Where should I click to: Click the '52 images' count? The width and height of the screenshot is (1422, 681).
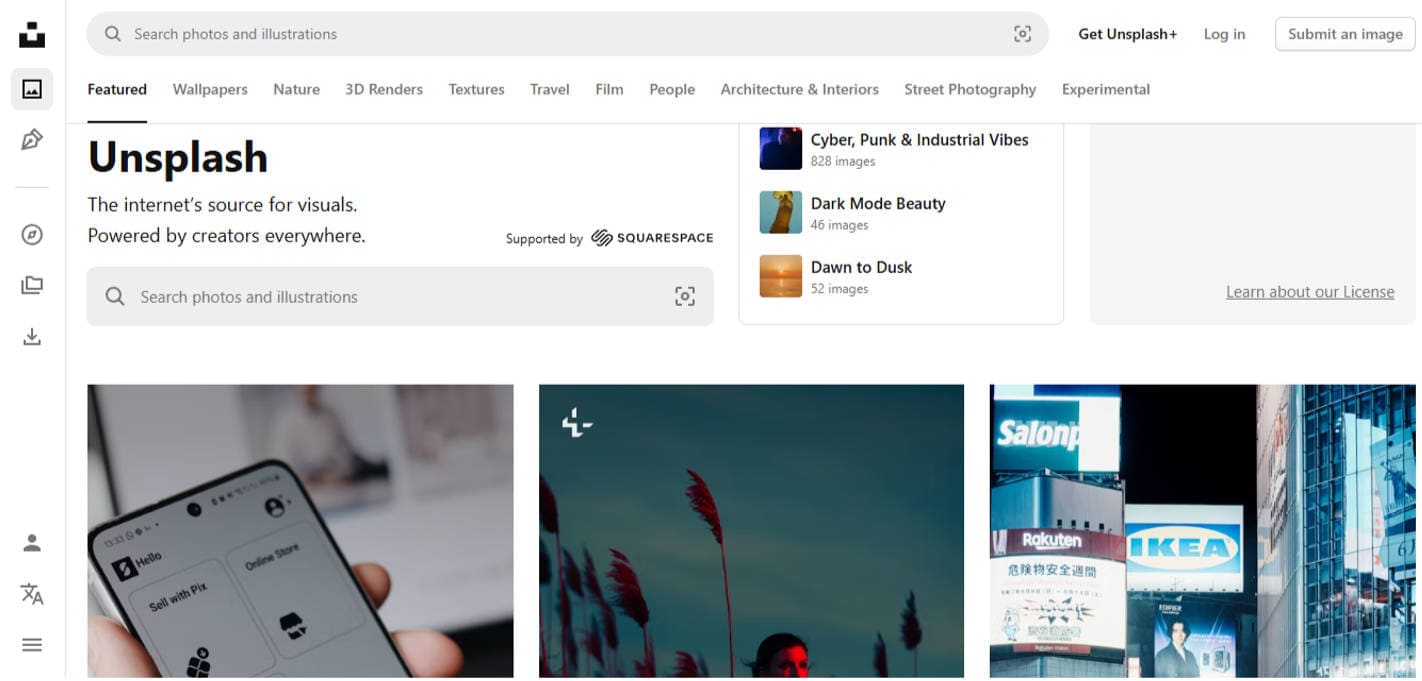coord(839,289)
